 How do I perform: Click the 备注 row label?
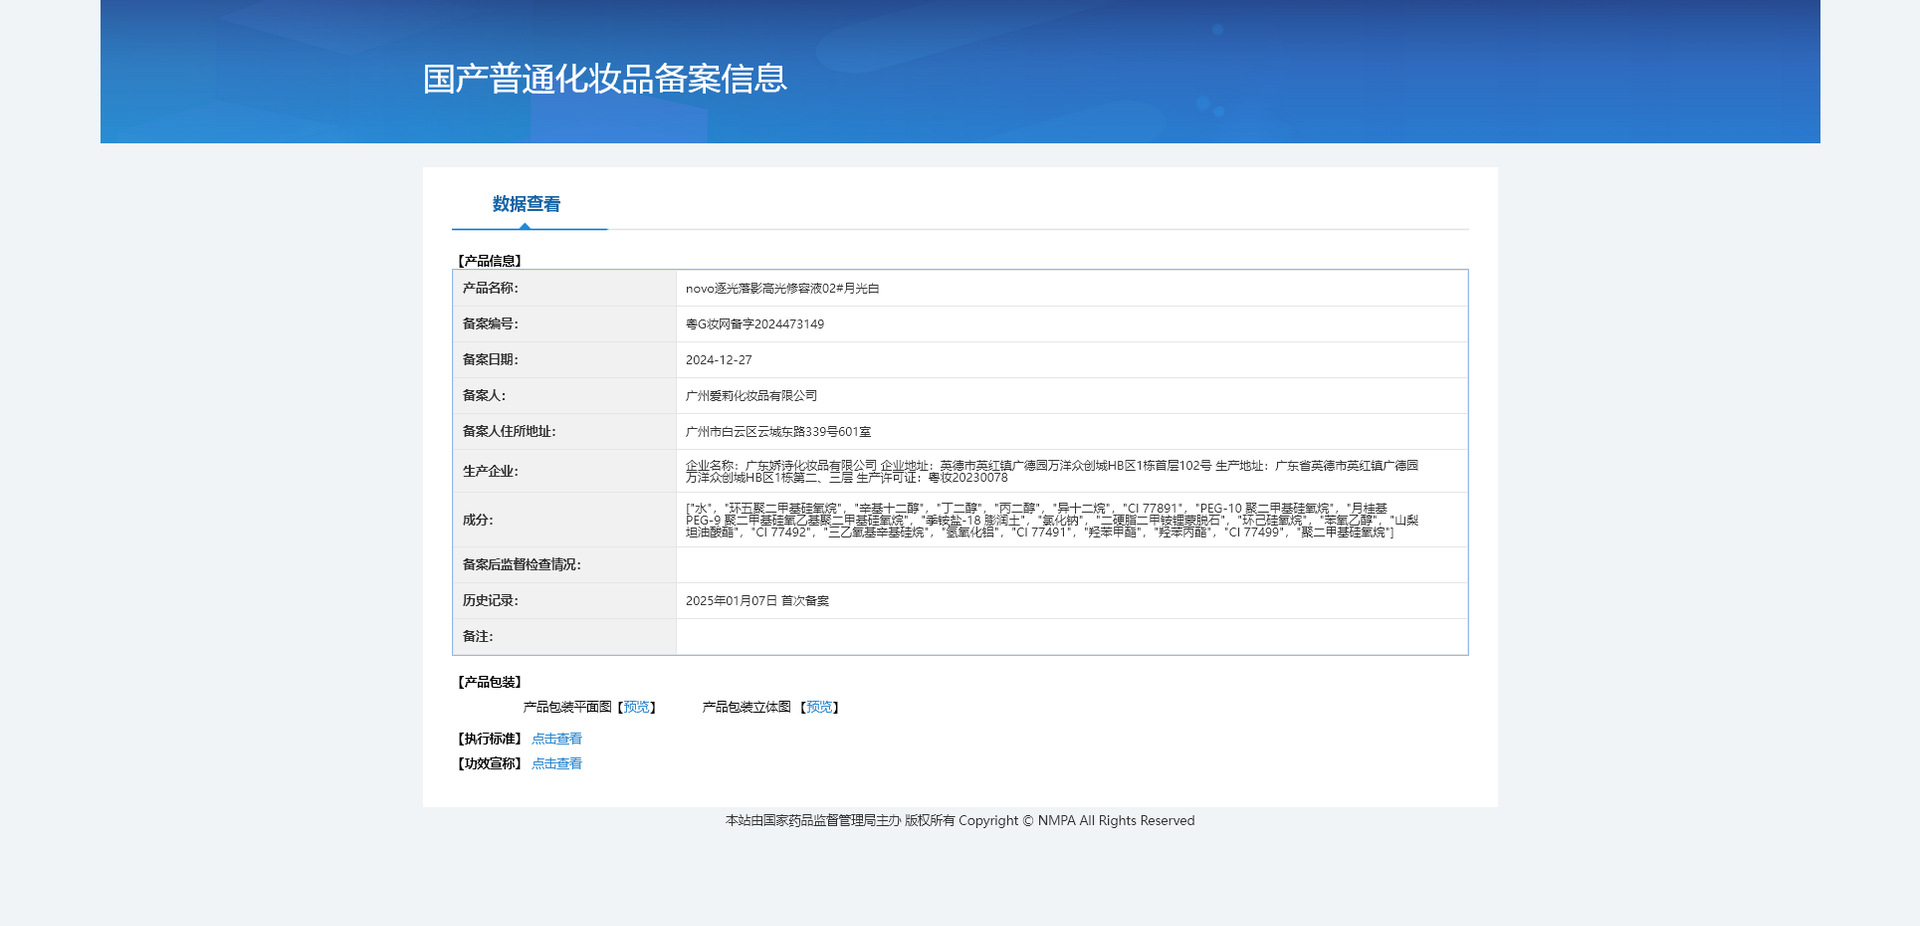pos(478,637)
